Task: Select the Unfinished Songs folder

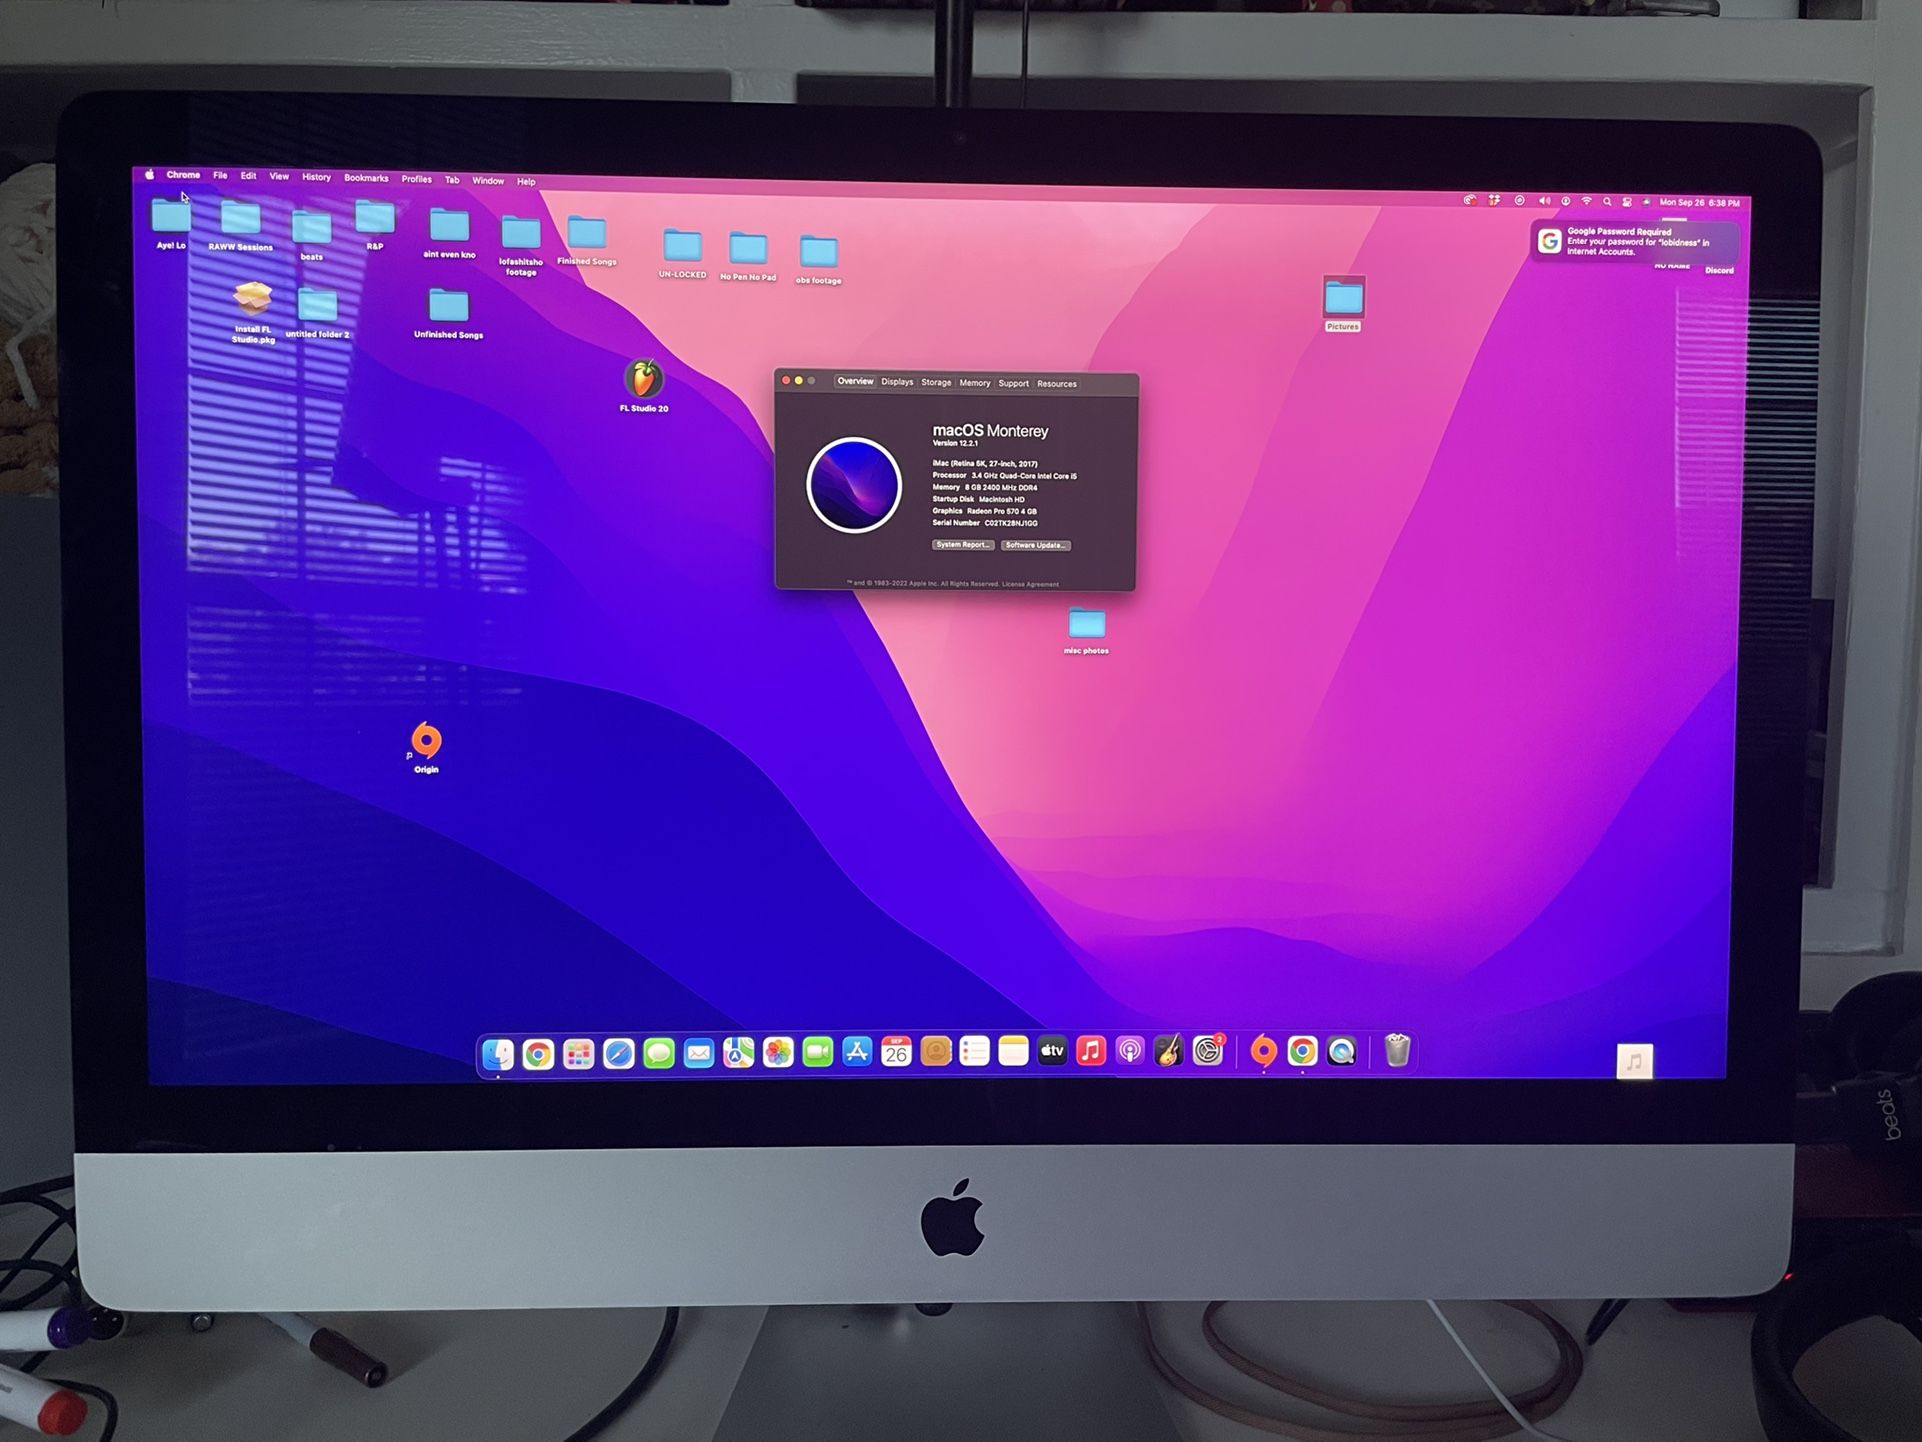Action: (448, 314)
